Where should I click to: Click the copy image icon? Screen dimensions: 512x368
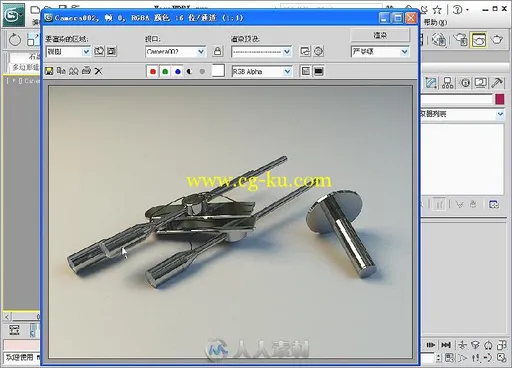(x=61, y=71)
